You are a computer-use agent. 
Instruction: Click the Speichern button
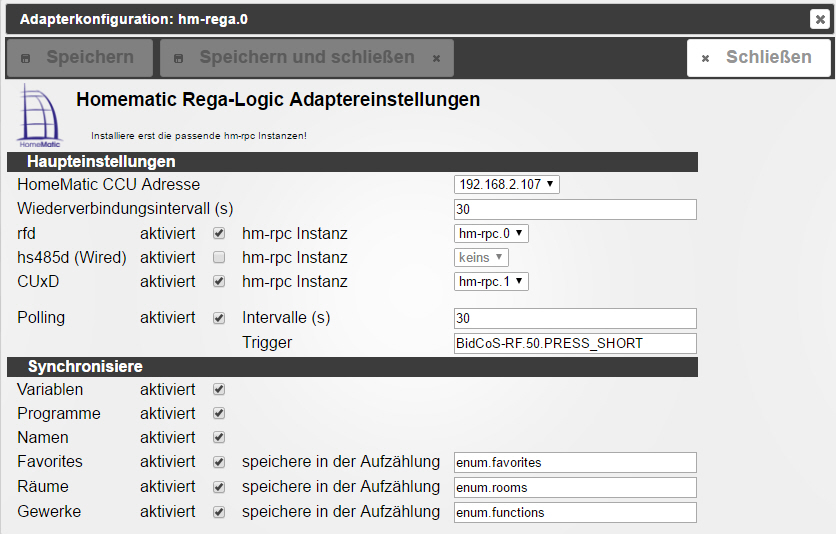80,58
